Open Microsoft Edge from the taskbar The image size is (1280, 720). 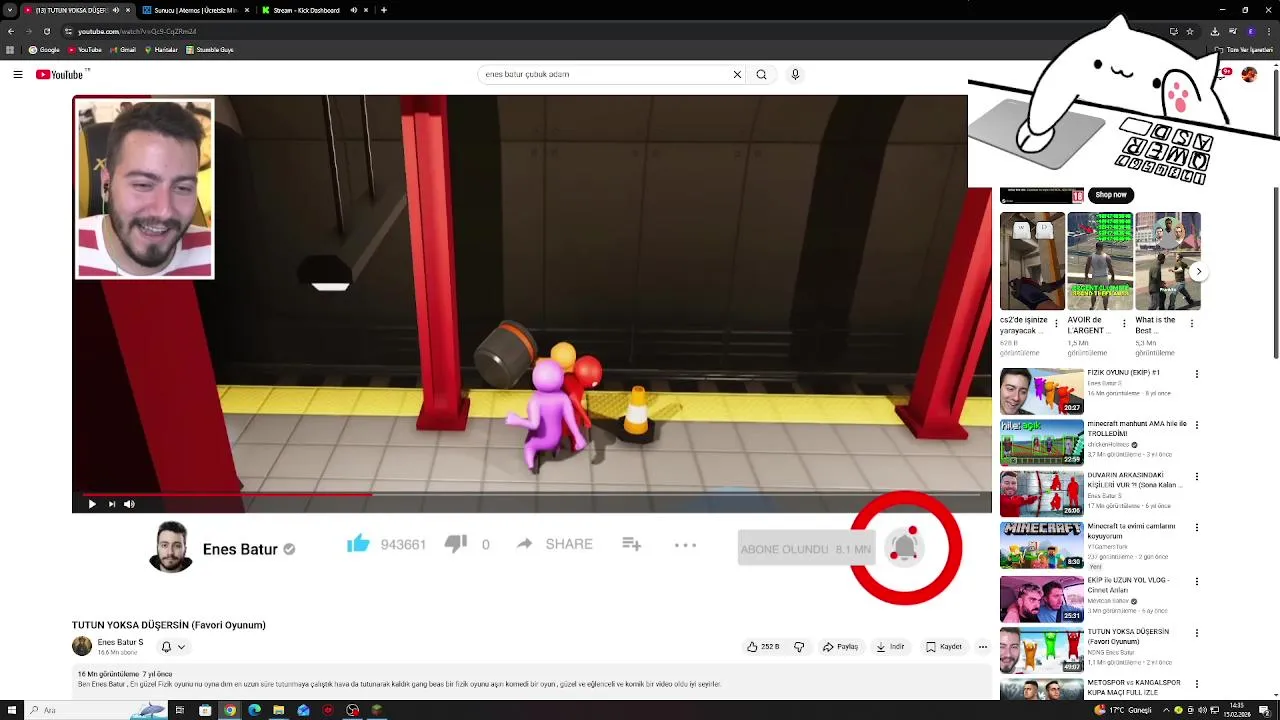coord(254,710)
